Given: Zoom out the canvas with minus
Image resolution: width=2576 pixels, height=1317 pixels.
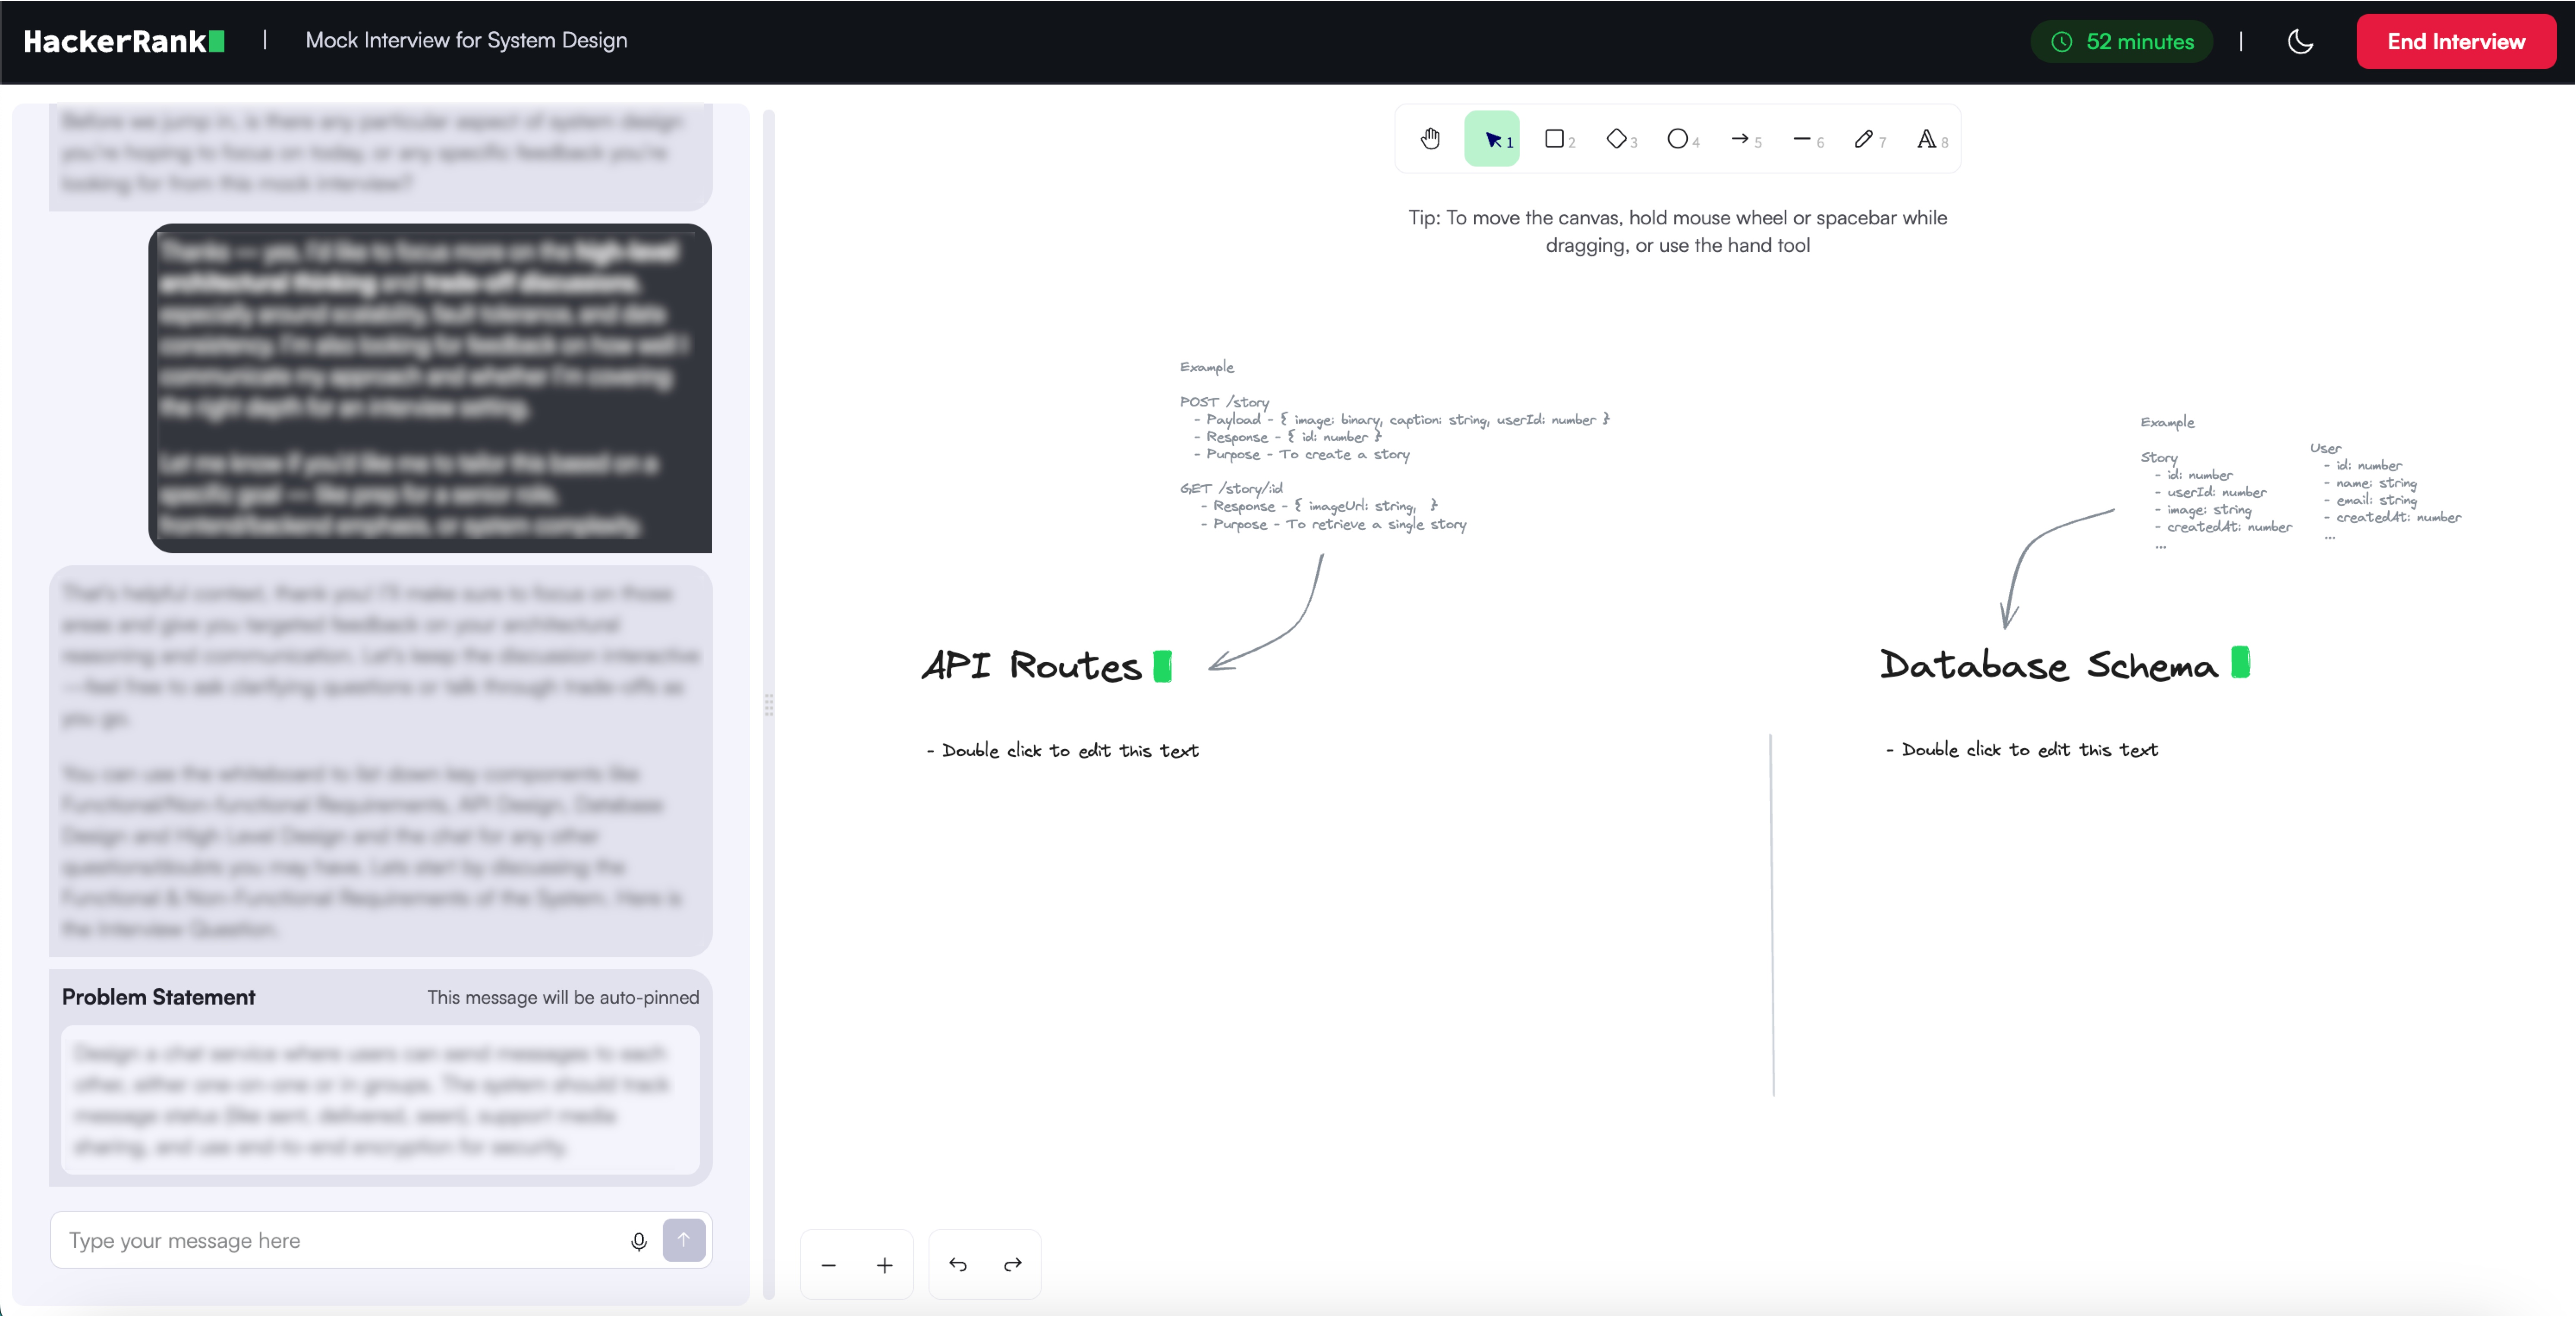Looking at the screenshot, I should point(828,1265).
